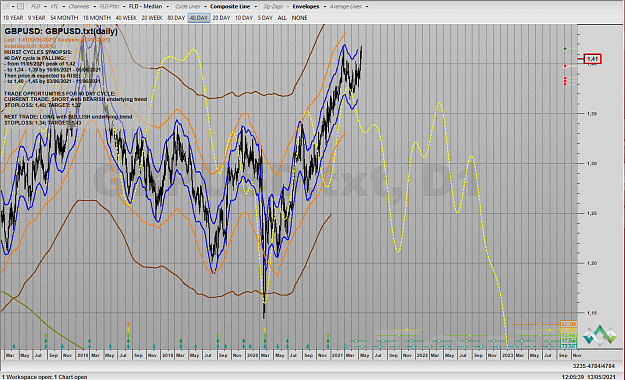The height and width of the screenshot is (380, 625).
Task: Expand the Envelopes dropdown arrow
Action: [x=324, y=6]
